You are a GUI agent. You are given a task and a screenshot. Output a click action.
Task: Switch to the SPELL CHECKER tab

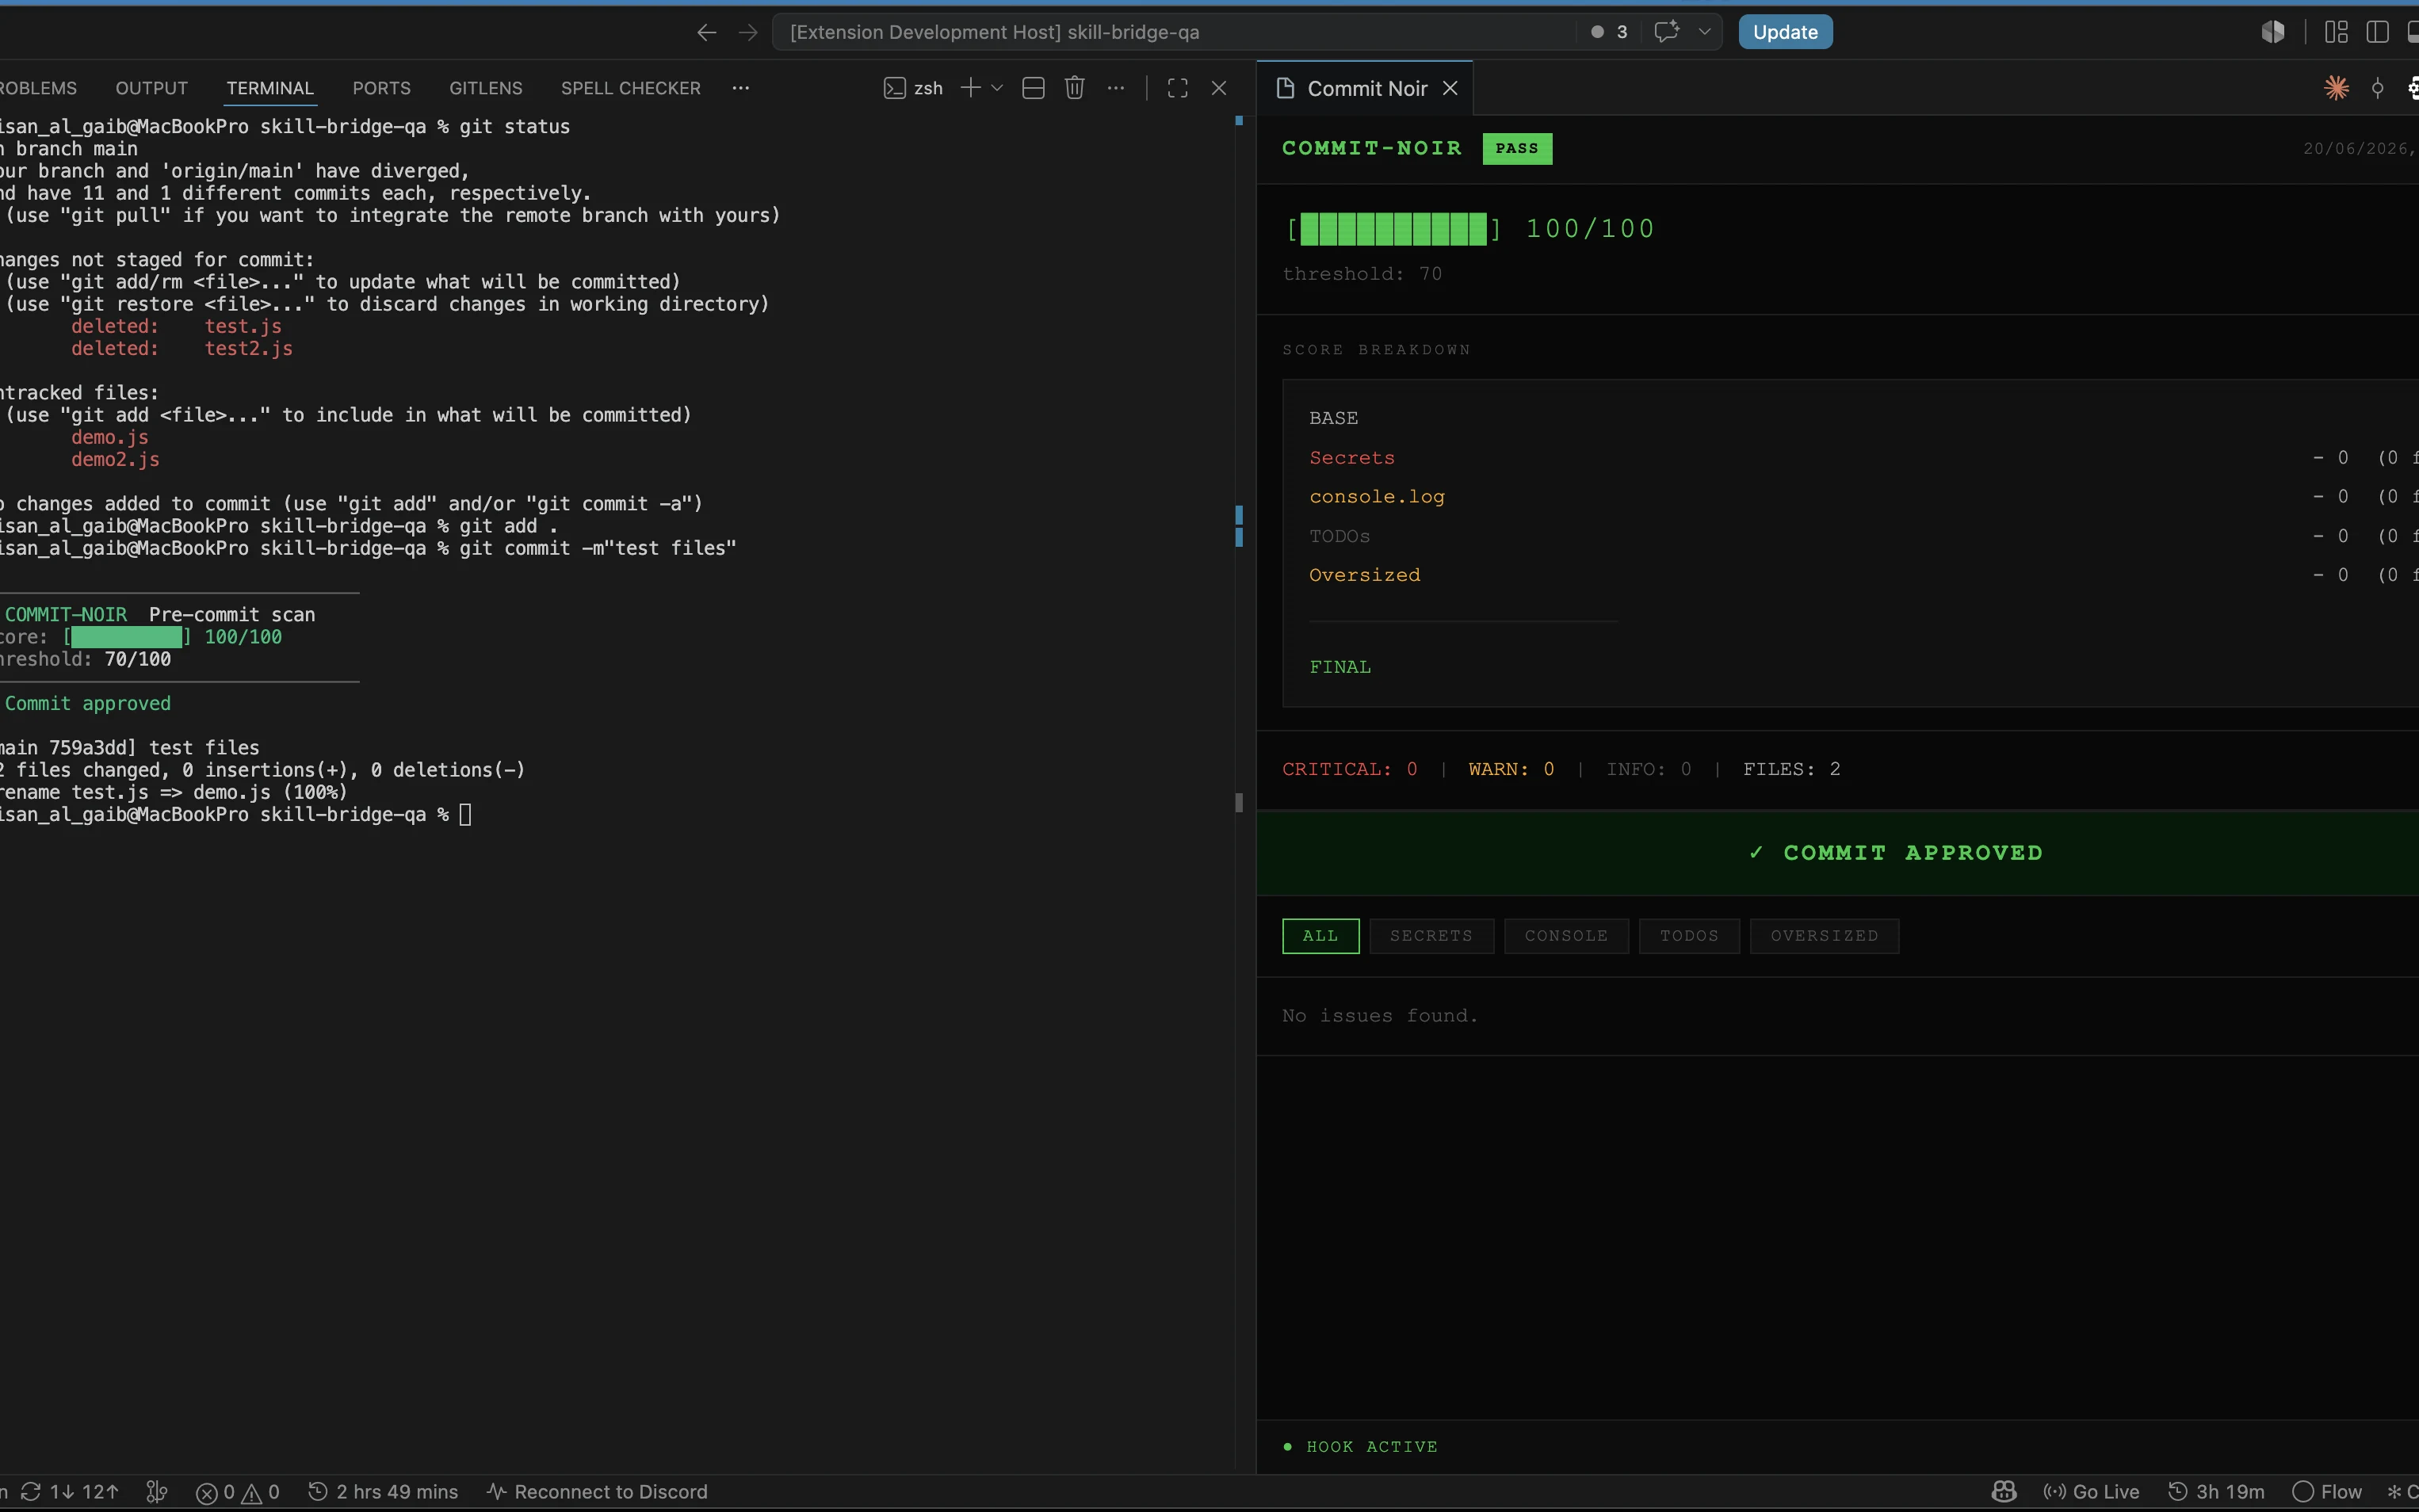point(631,88)
